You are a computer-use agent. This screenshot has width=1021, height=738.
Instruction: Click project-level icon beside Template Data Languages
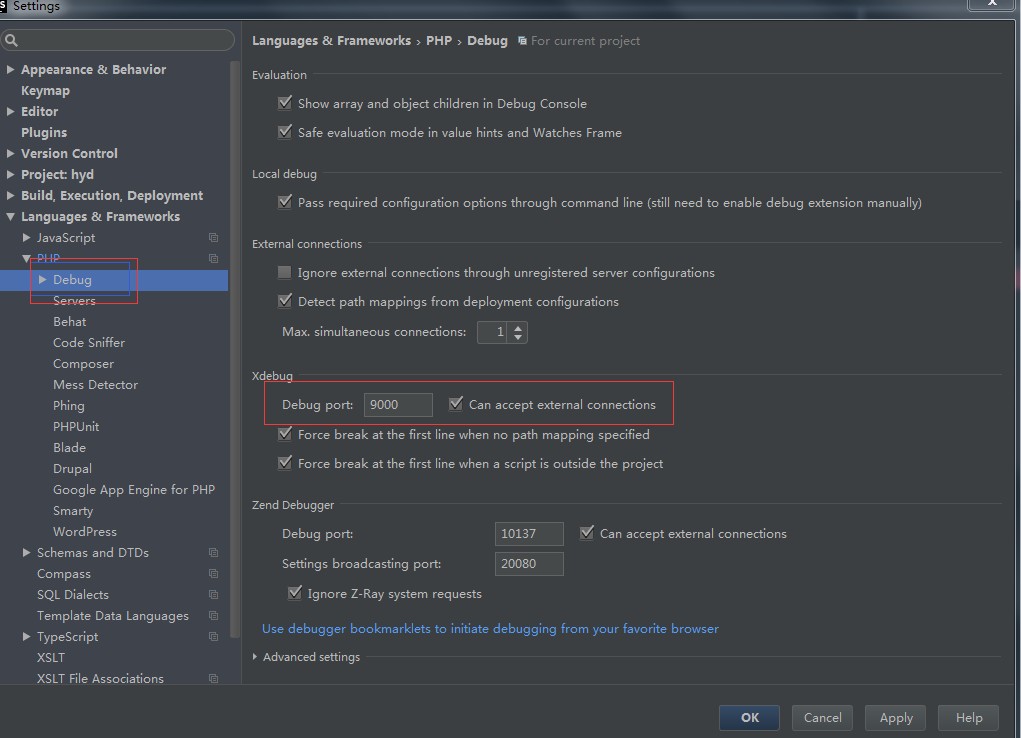[213, 616]
